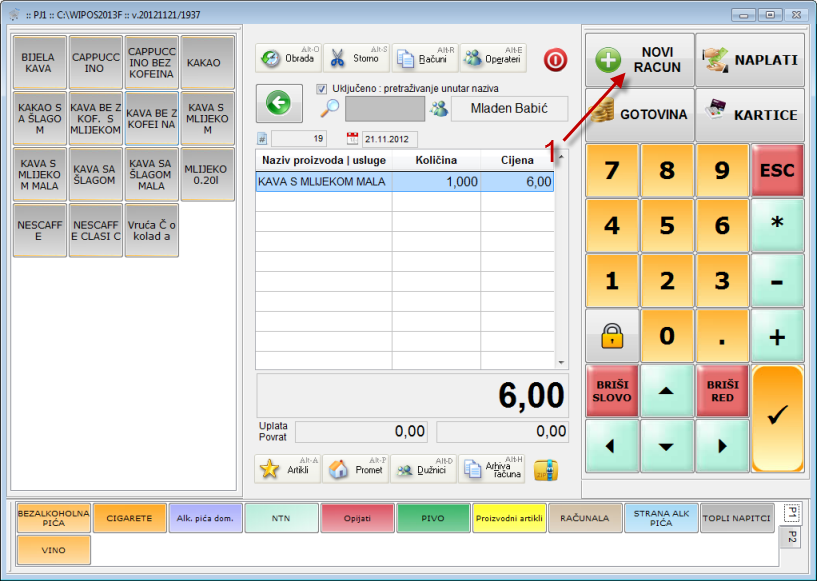This screenshot has height=581, width=817.
Task: Click the padlock lock button
Action: coord(612,336)
